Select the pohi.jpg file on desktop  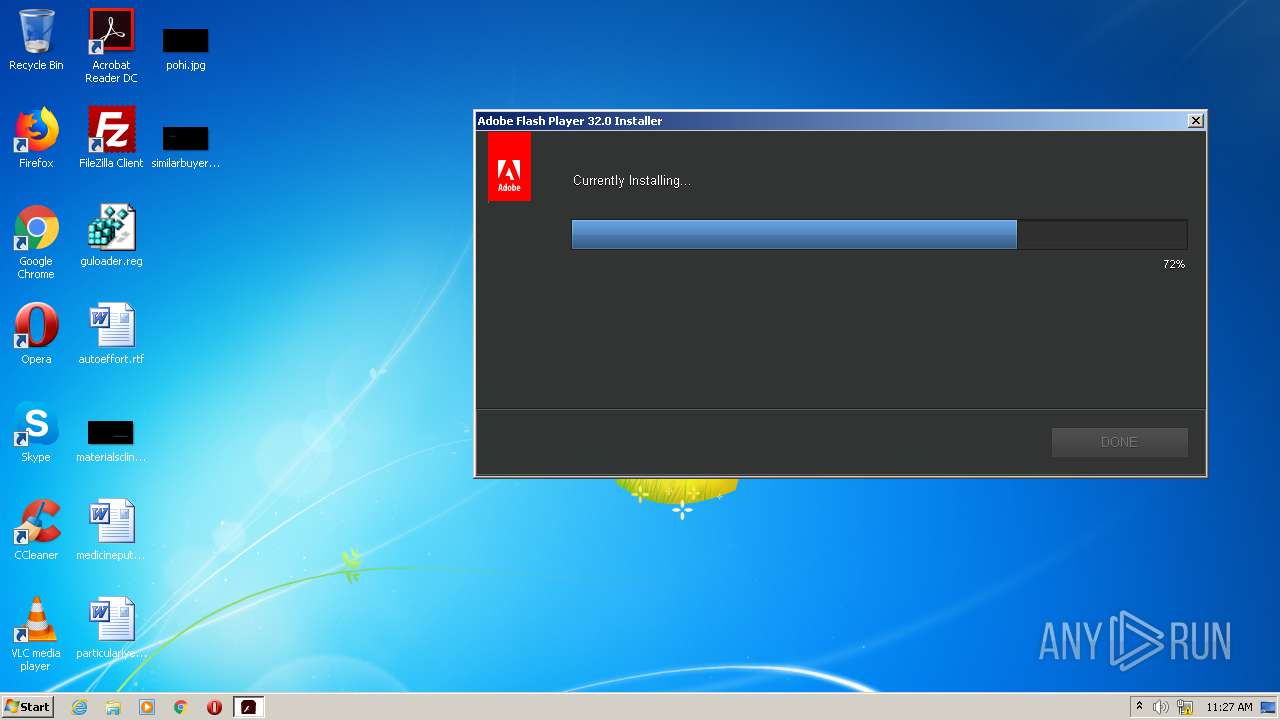tap(186, 48)
